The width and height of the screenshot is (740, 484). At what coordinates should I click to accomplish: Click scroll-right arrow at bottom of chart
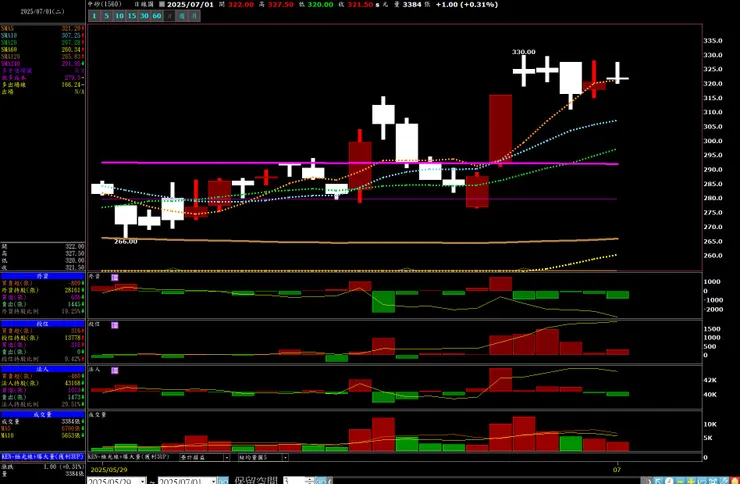point(649,481)
